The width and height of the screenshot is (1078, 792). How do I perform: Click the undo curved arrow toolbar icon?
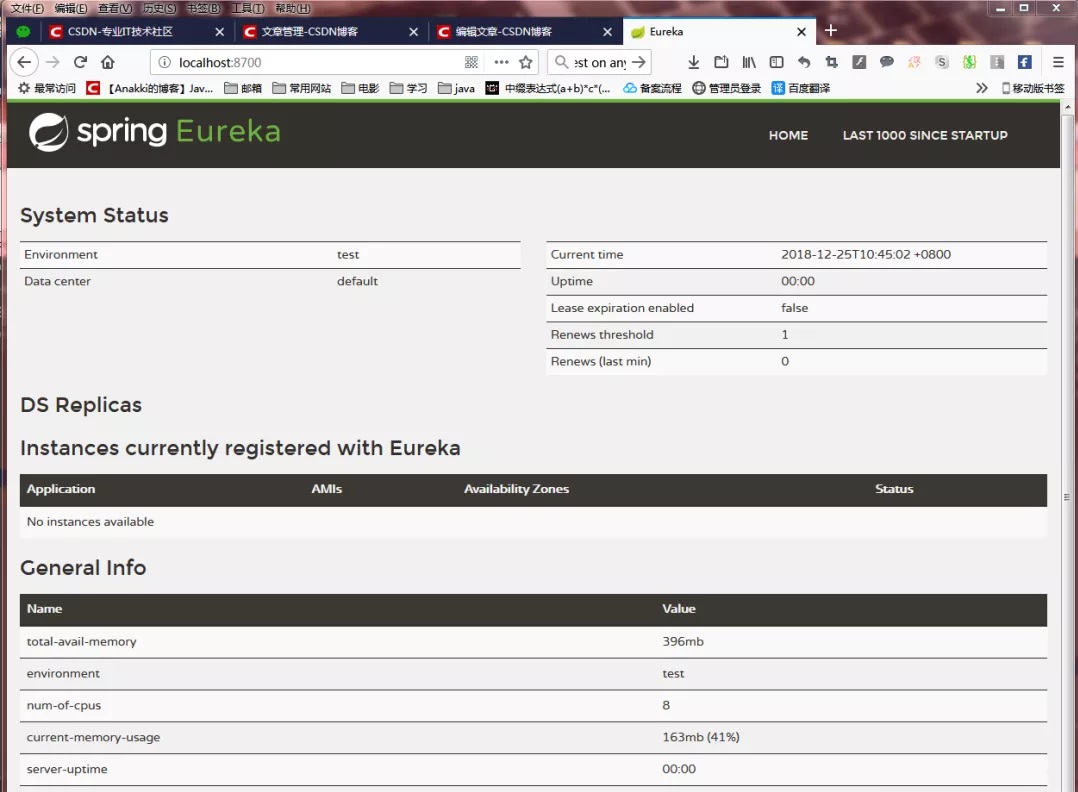804,63
